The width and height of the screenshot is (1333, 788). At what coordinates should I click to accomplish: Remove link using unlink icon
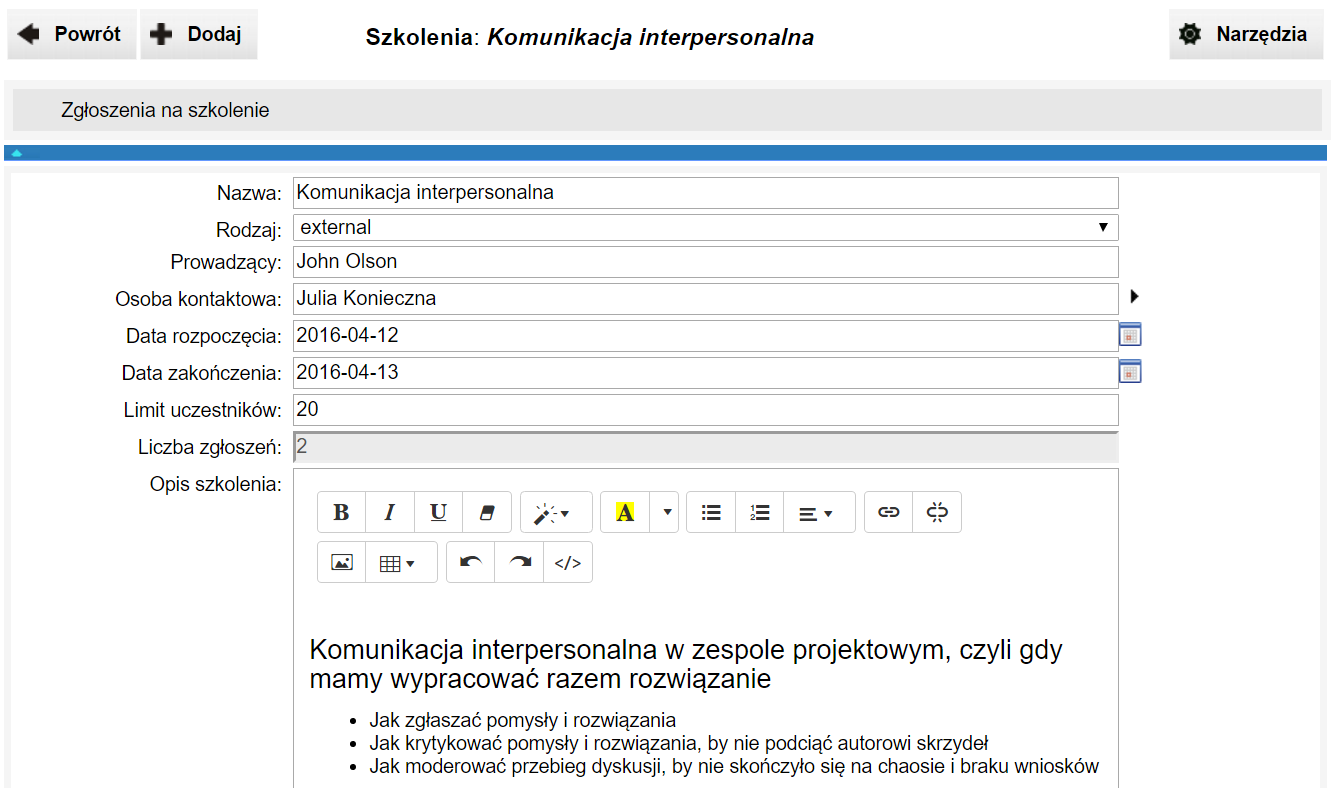coord(937,512)
